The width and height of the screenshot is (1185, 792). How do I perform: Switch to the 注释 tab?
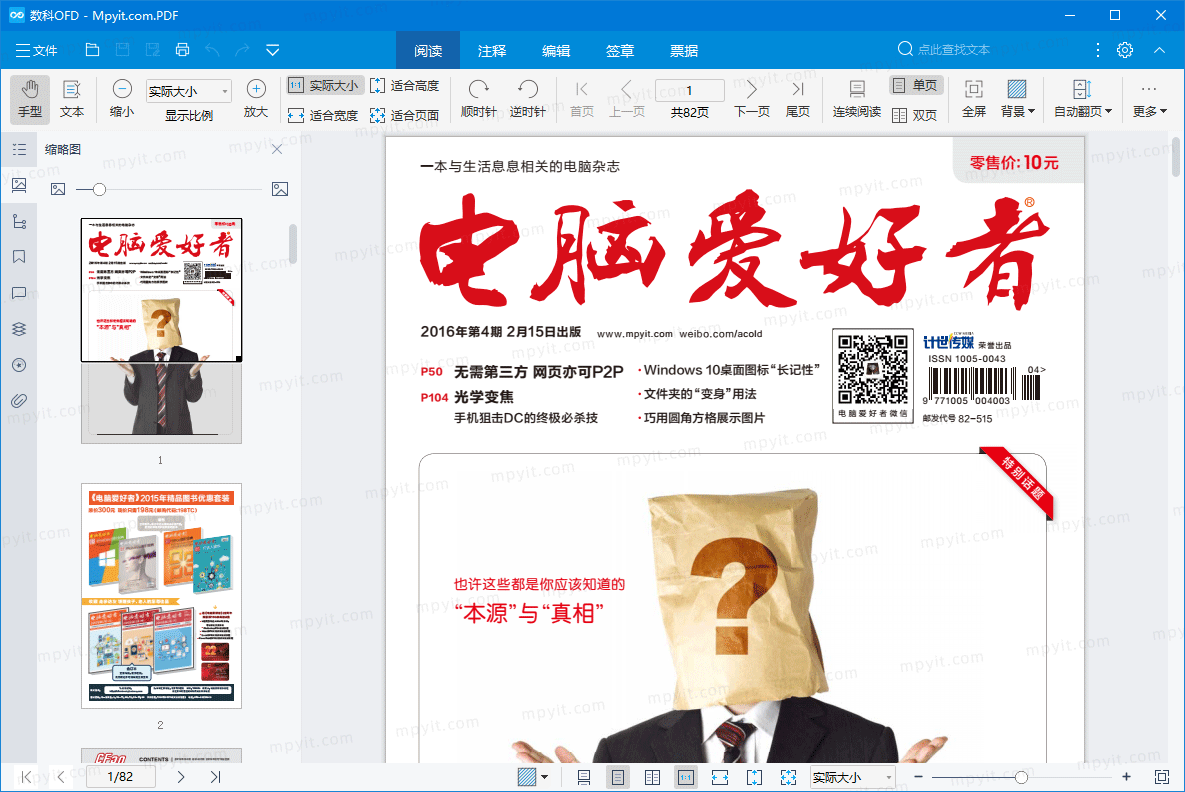pyautogui.click(x=492, y=51)
